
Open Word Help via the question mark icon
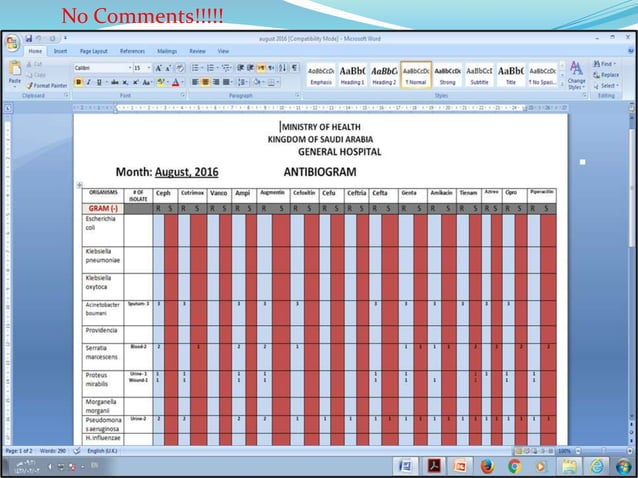click(631, 51)
